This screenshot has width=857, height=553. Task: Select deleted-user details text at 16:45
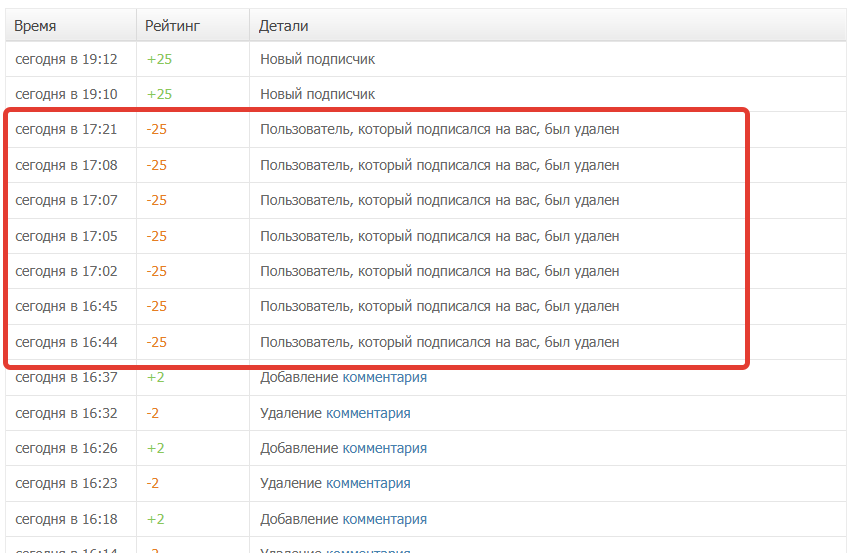pos(440,306)
